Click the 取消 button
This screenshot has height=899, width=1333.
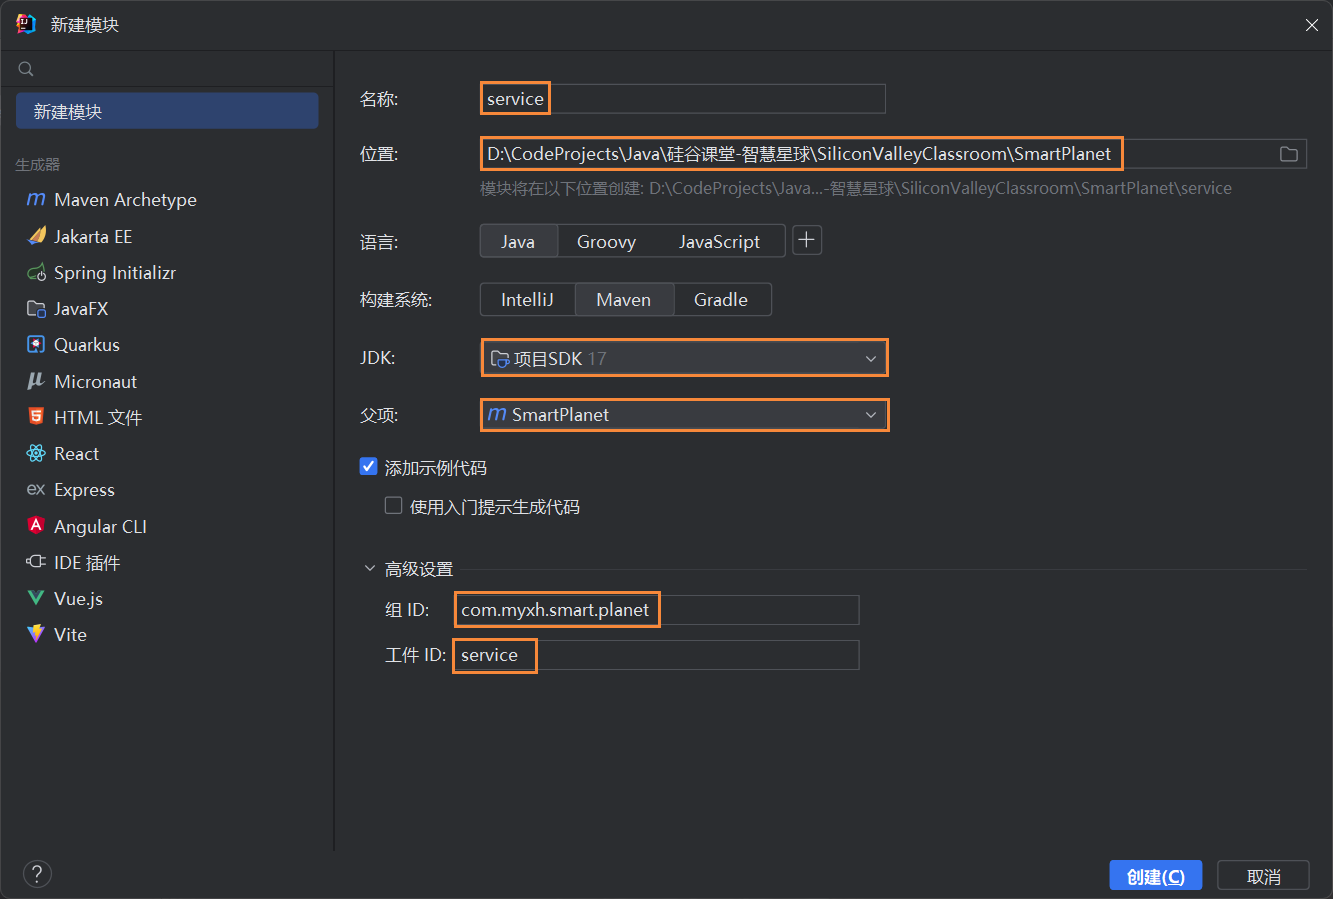tap(1263, 876)
